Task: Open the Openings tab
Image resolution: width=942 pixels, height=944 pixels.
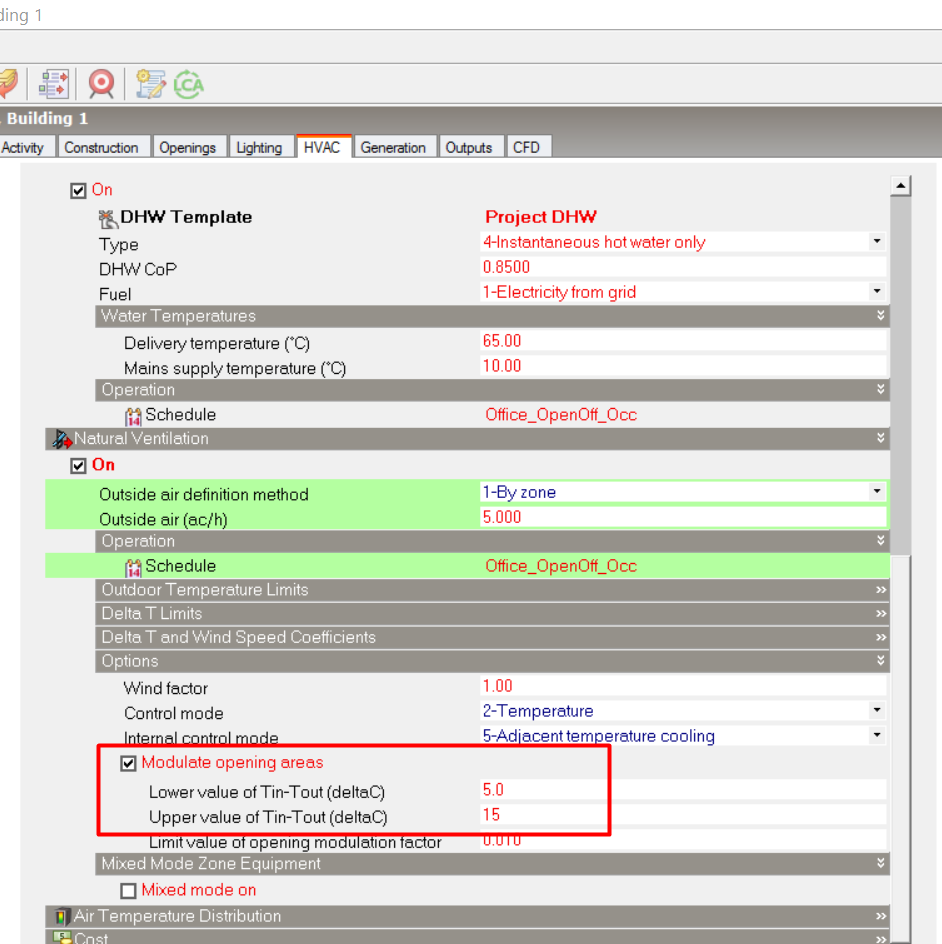Action: coord(188,148)
